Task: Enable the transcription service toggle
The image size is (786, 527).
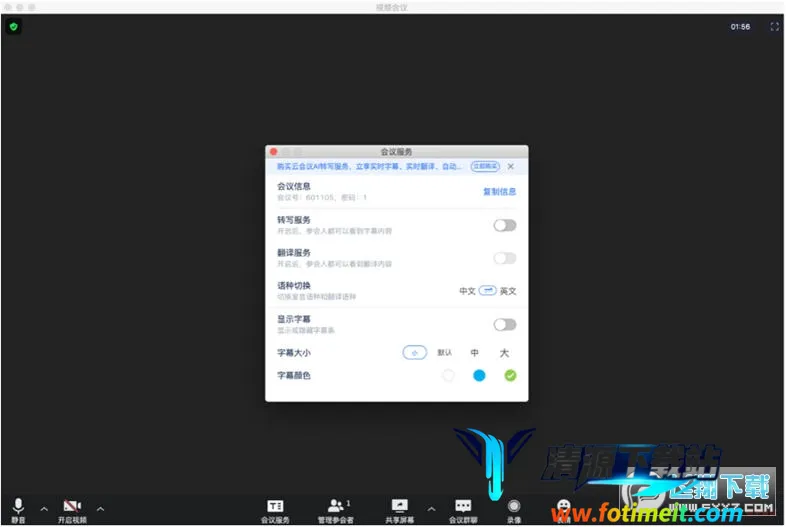Action: pos(505,225)
